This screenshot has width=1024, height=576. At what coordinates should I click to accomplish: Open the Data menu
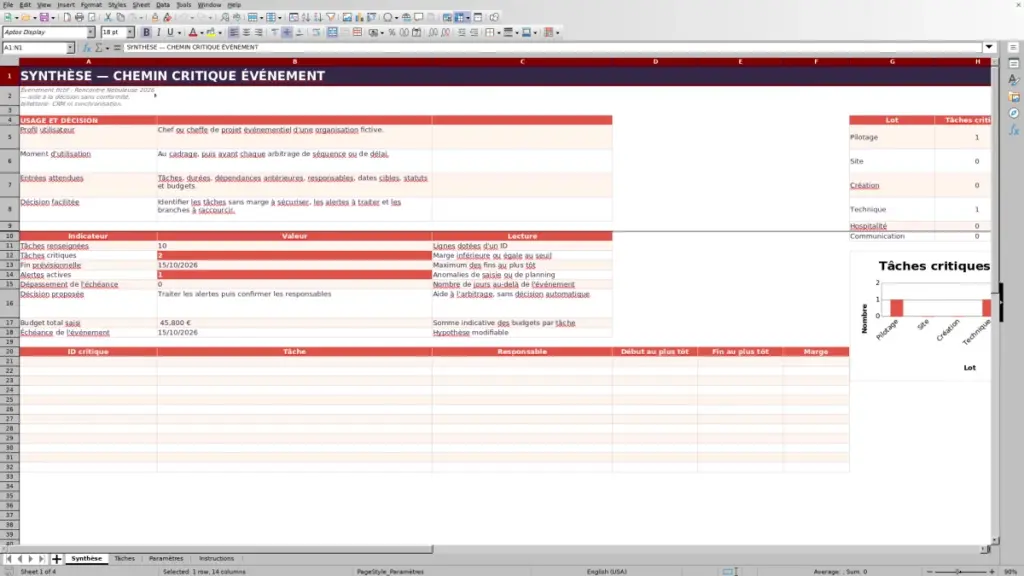[x=163, y=5]
